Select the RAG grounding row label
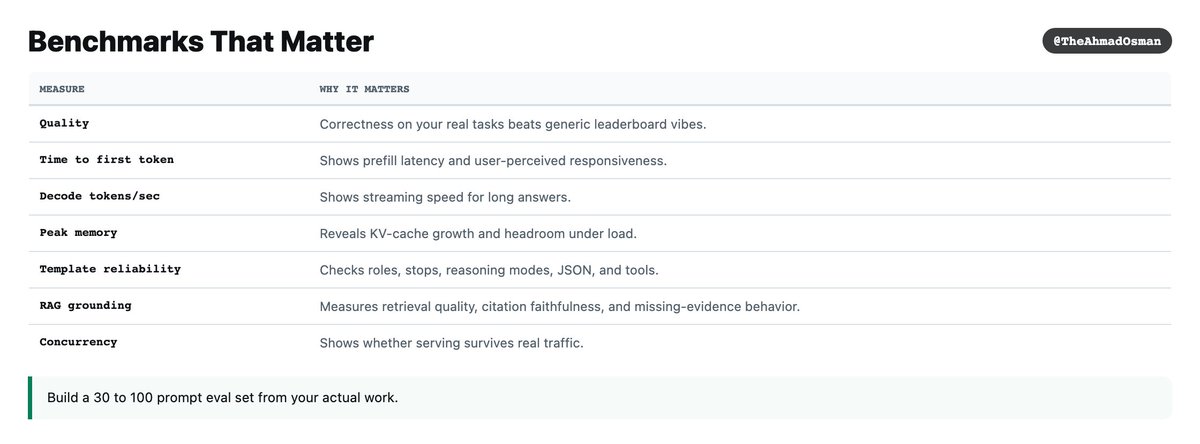This screenshot has height=444, width=1200. (85, 306)
